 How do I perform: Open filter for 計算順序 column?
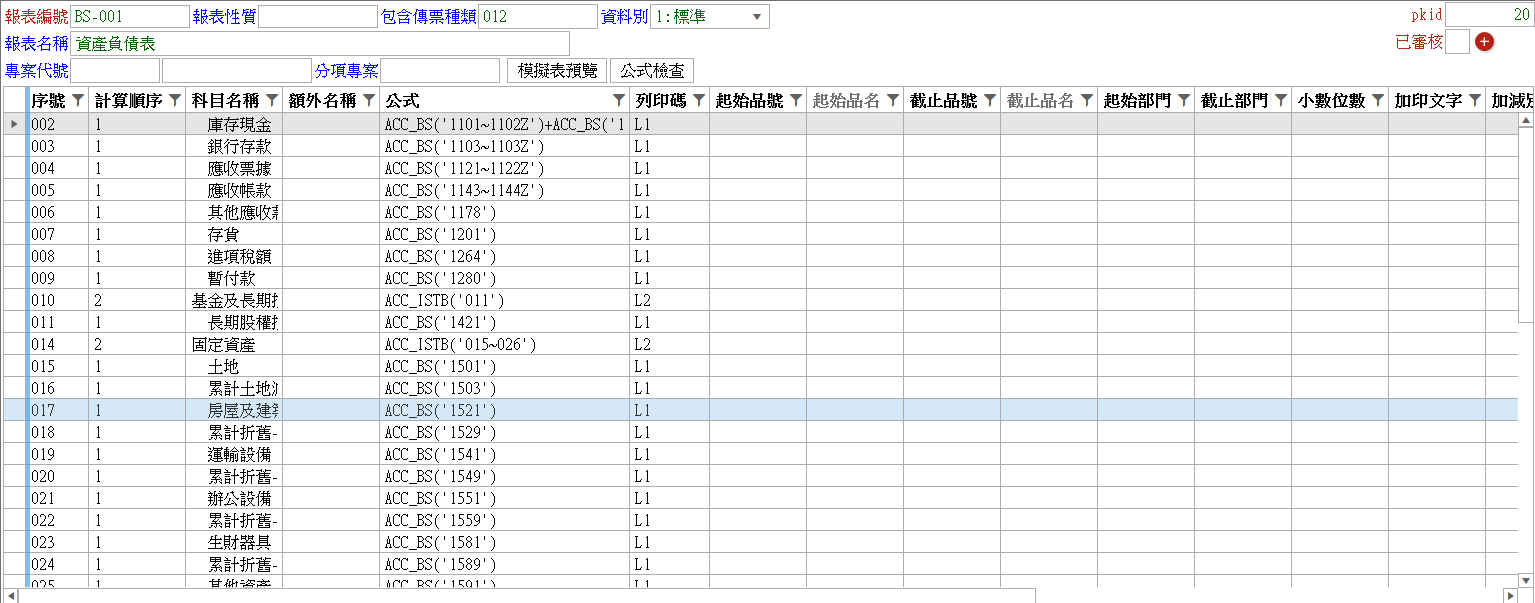174,100
